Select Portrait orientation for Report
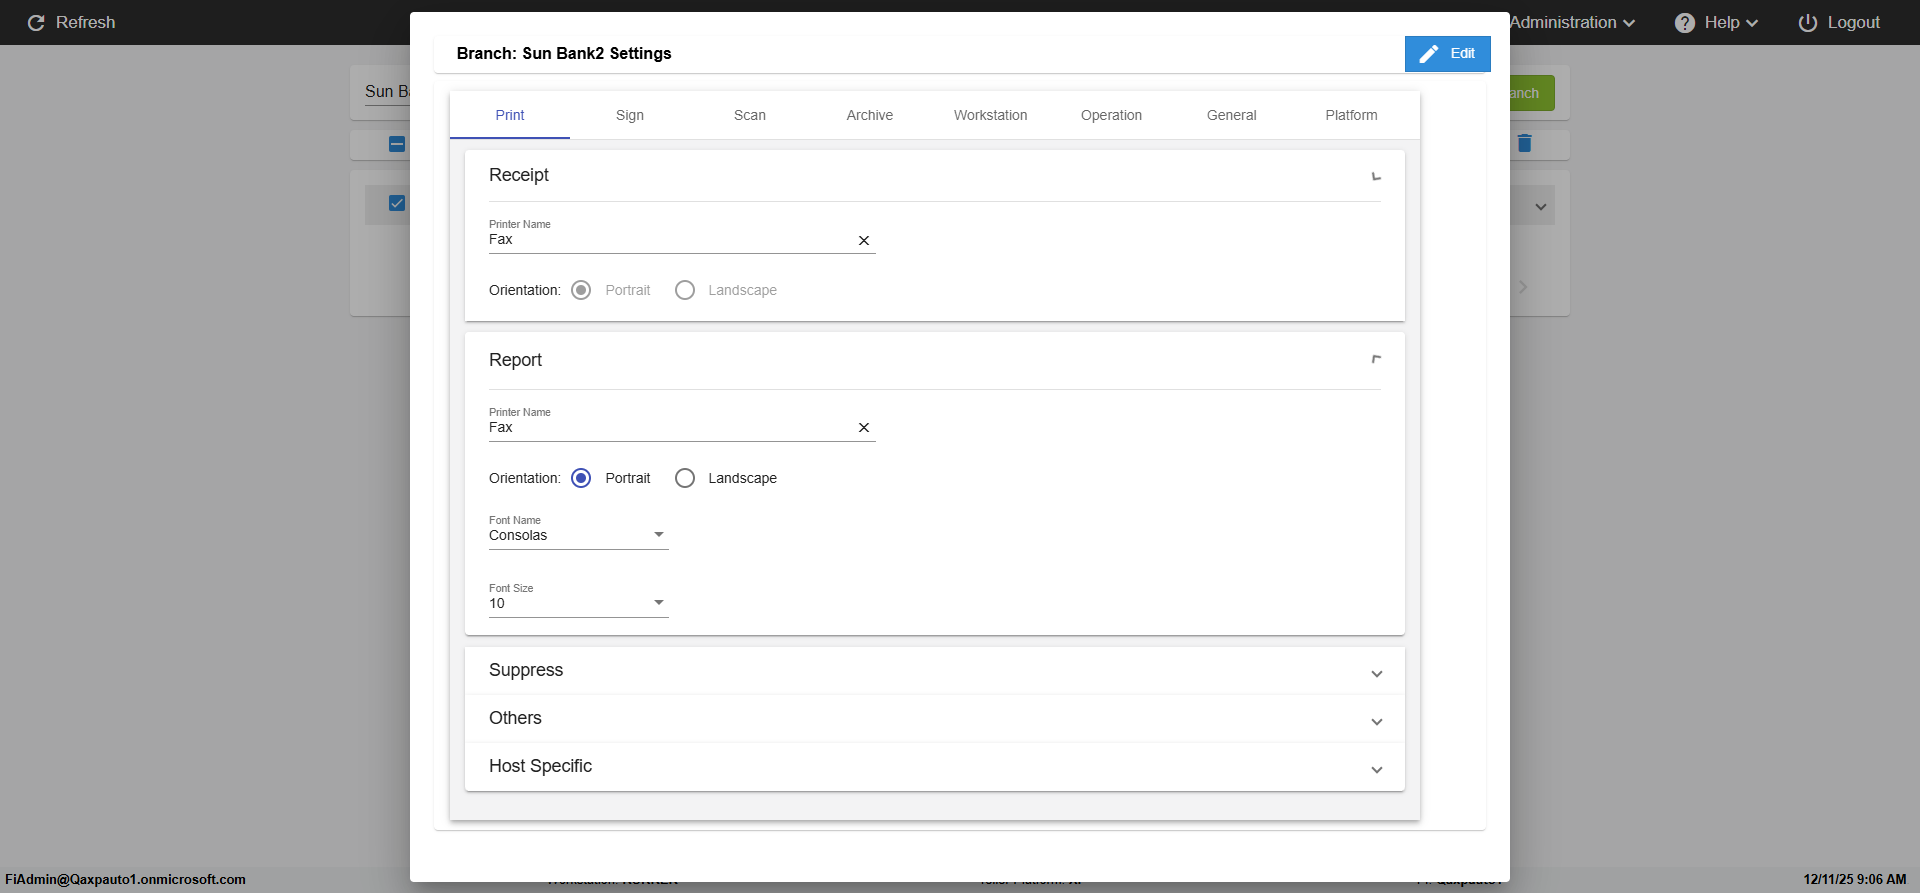The width and height of the screenshot is (1920, 893). [x=581, y=478]
